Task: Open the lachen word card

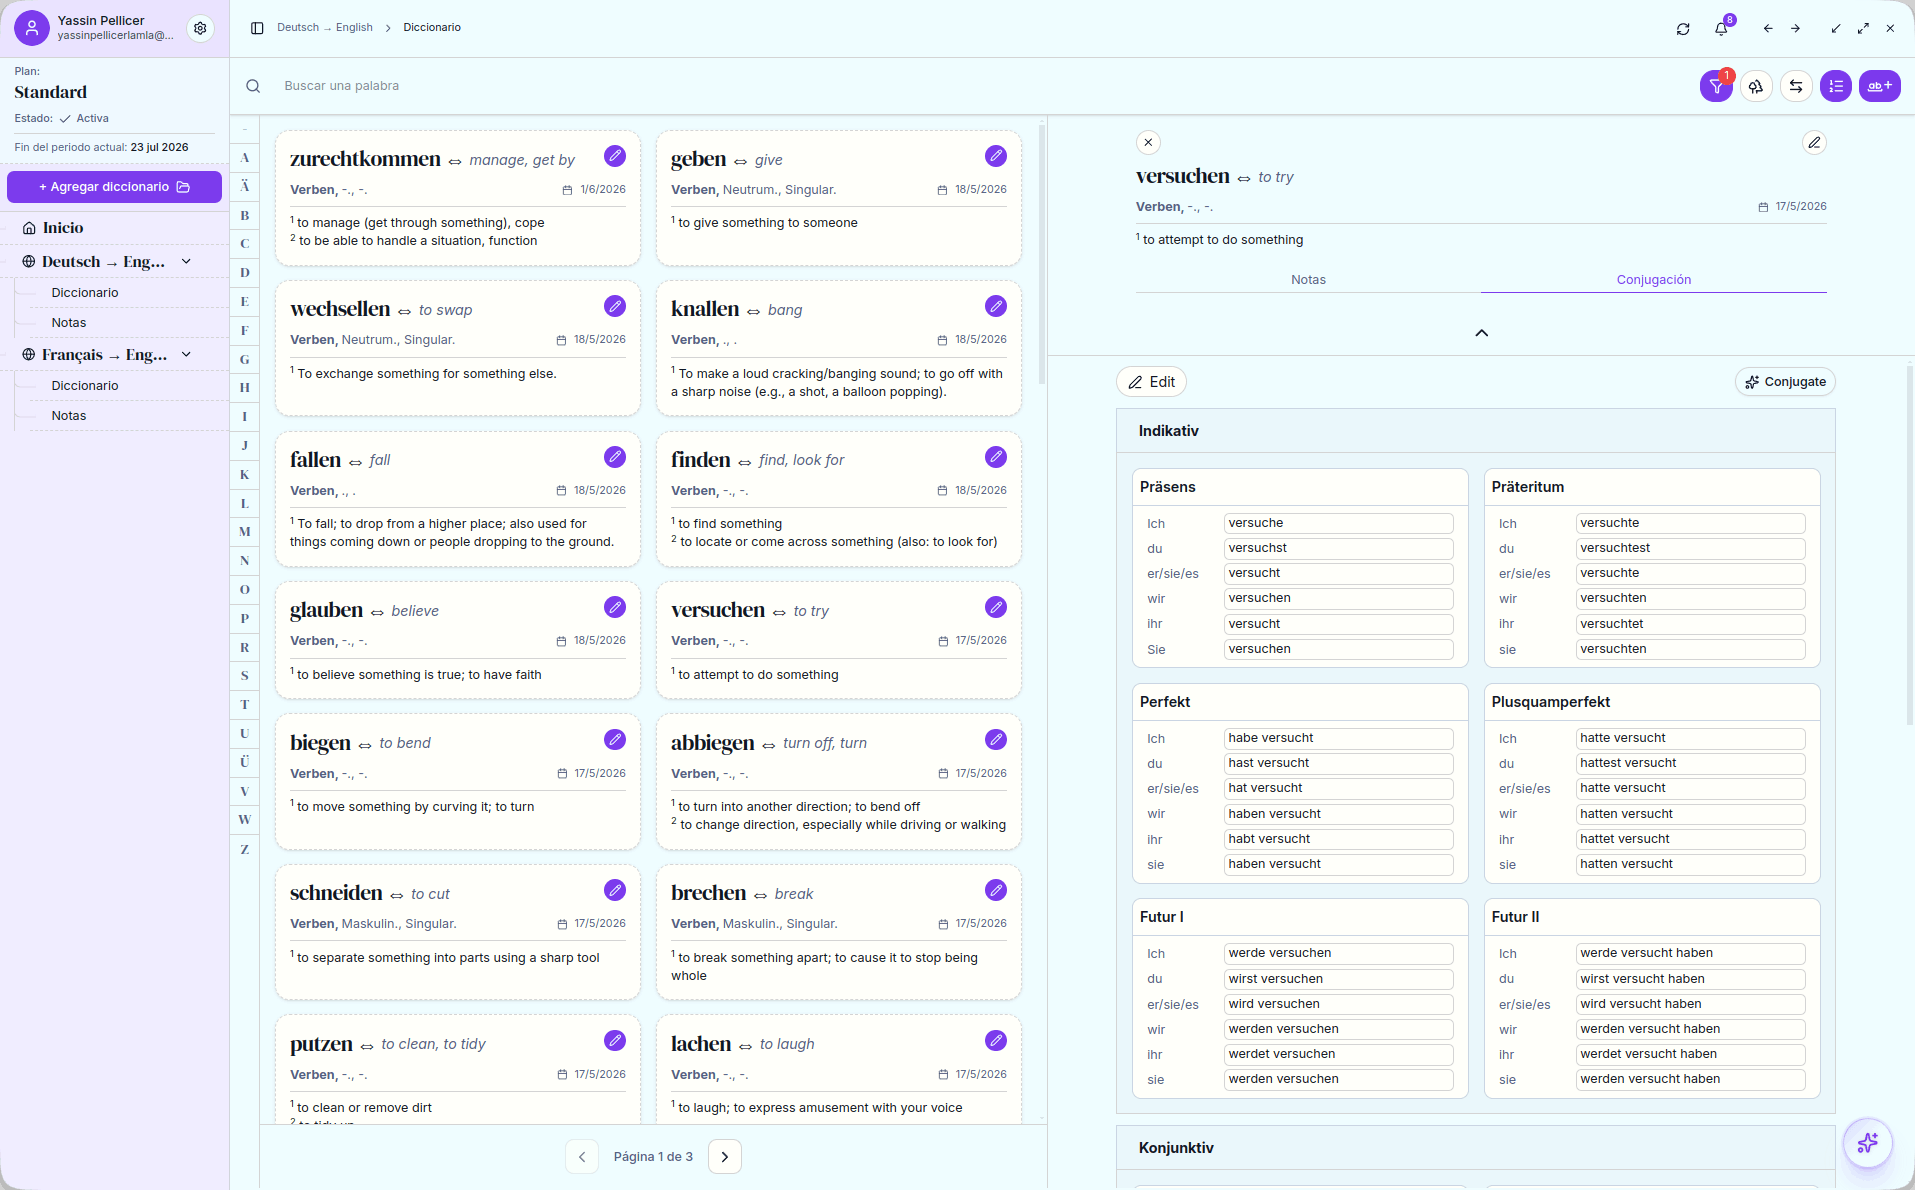Action: coord(839,1072)
